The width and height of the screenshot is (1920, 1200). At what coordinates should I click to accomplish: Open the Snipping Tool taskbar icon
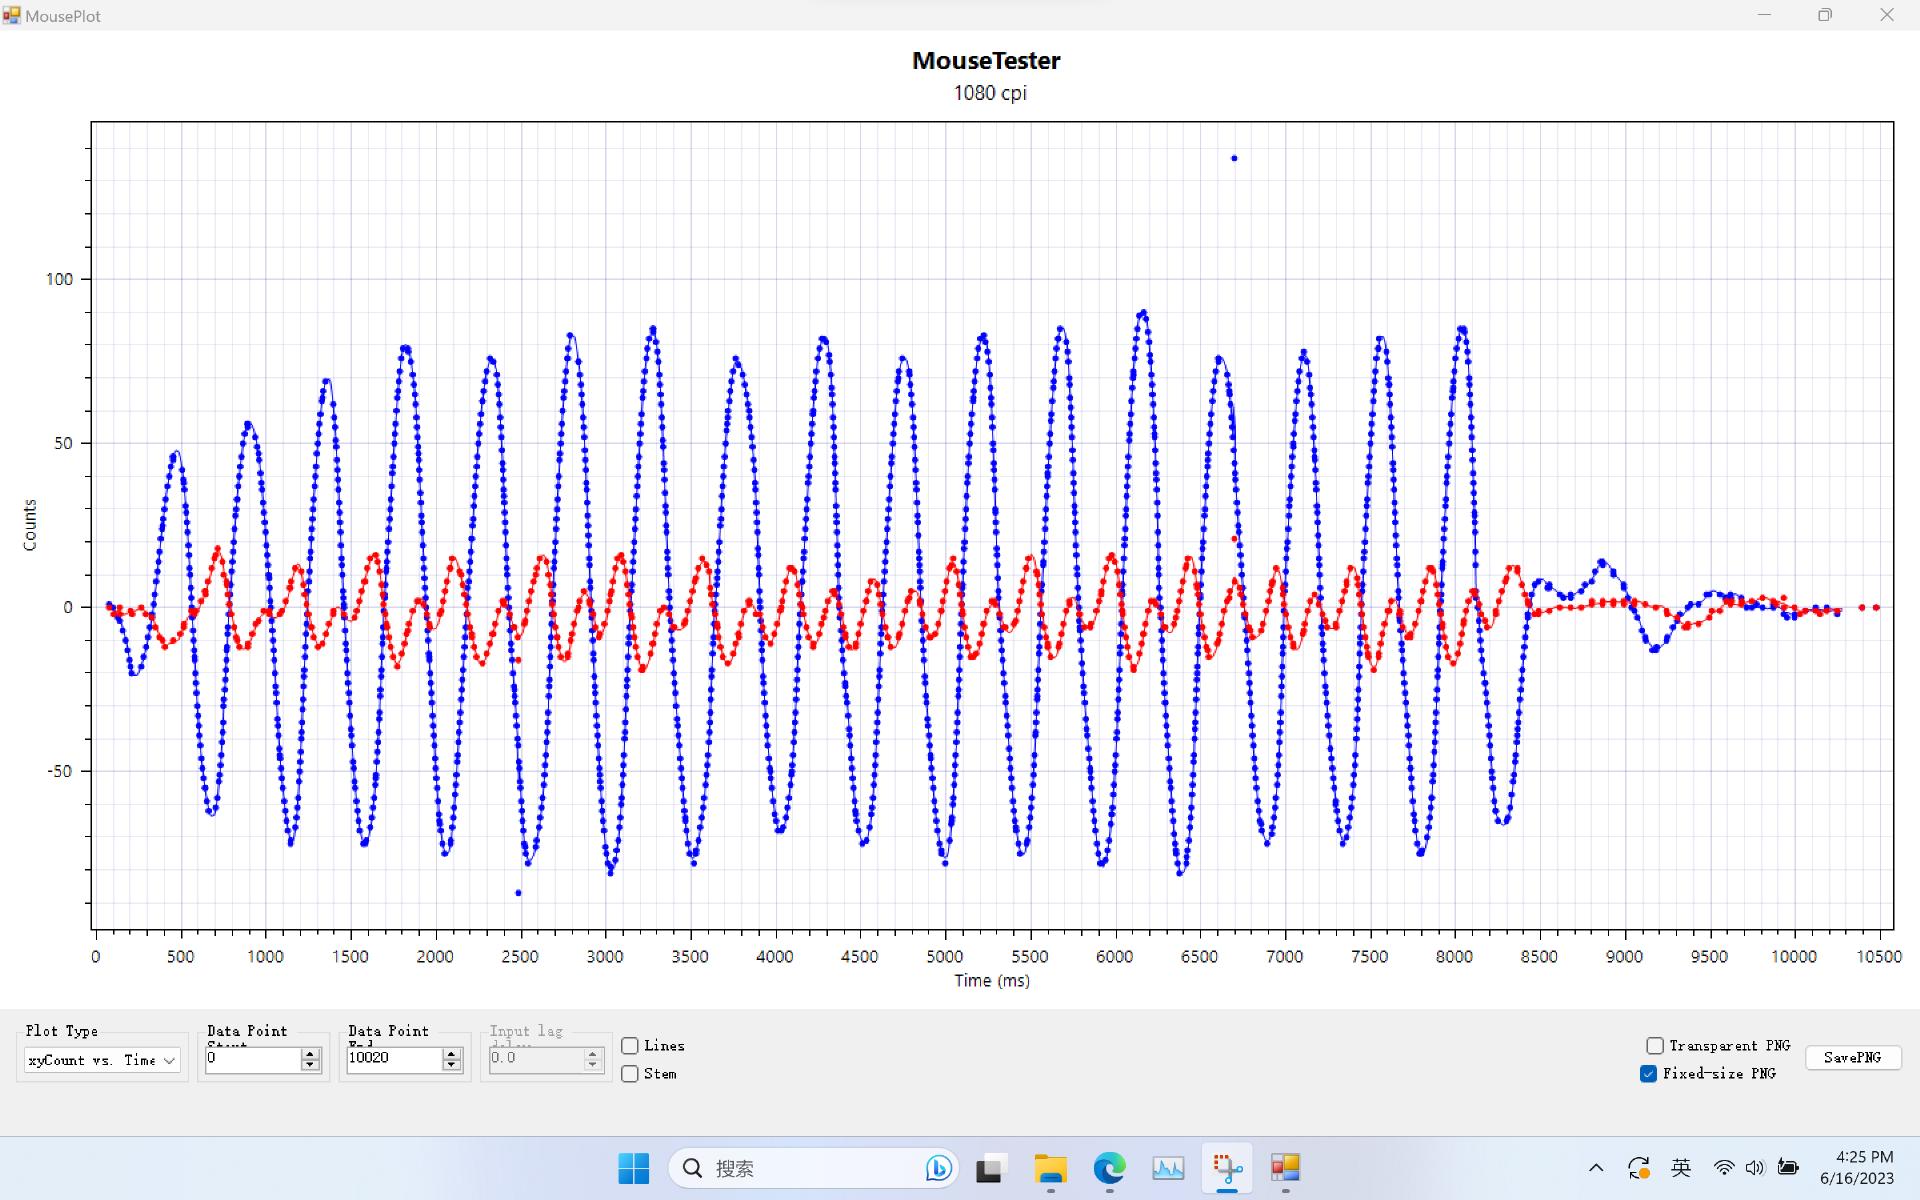(x=1227, y=1168)
